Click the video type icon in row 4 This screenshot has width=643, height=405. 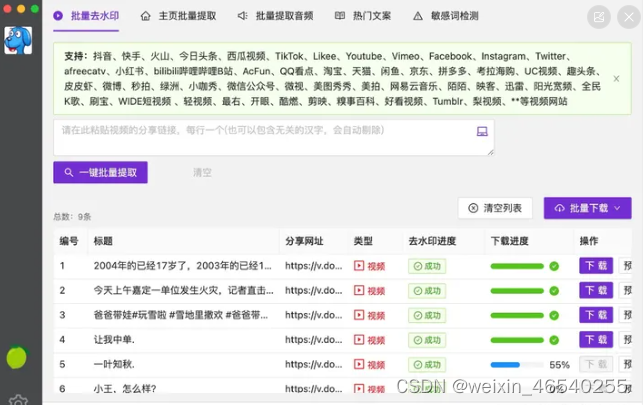(x=359, y=340)
